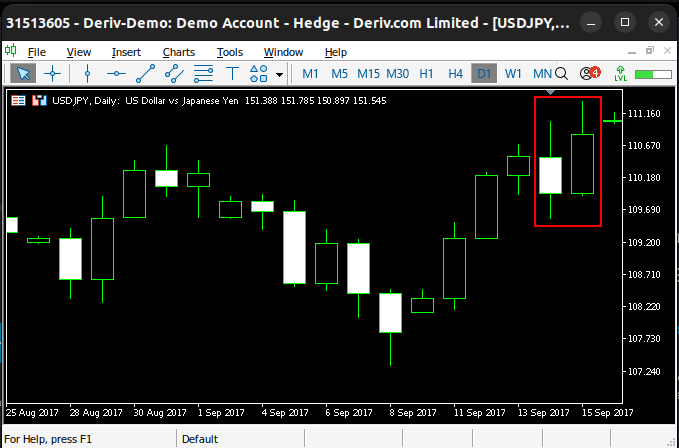Switch chart to W1 timeframe

(513, 74)
